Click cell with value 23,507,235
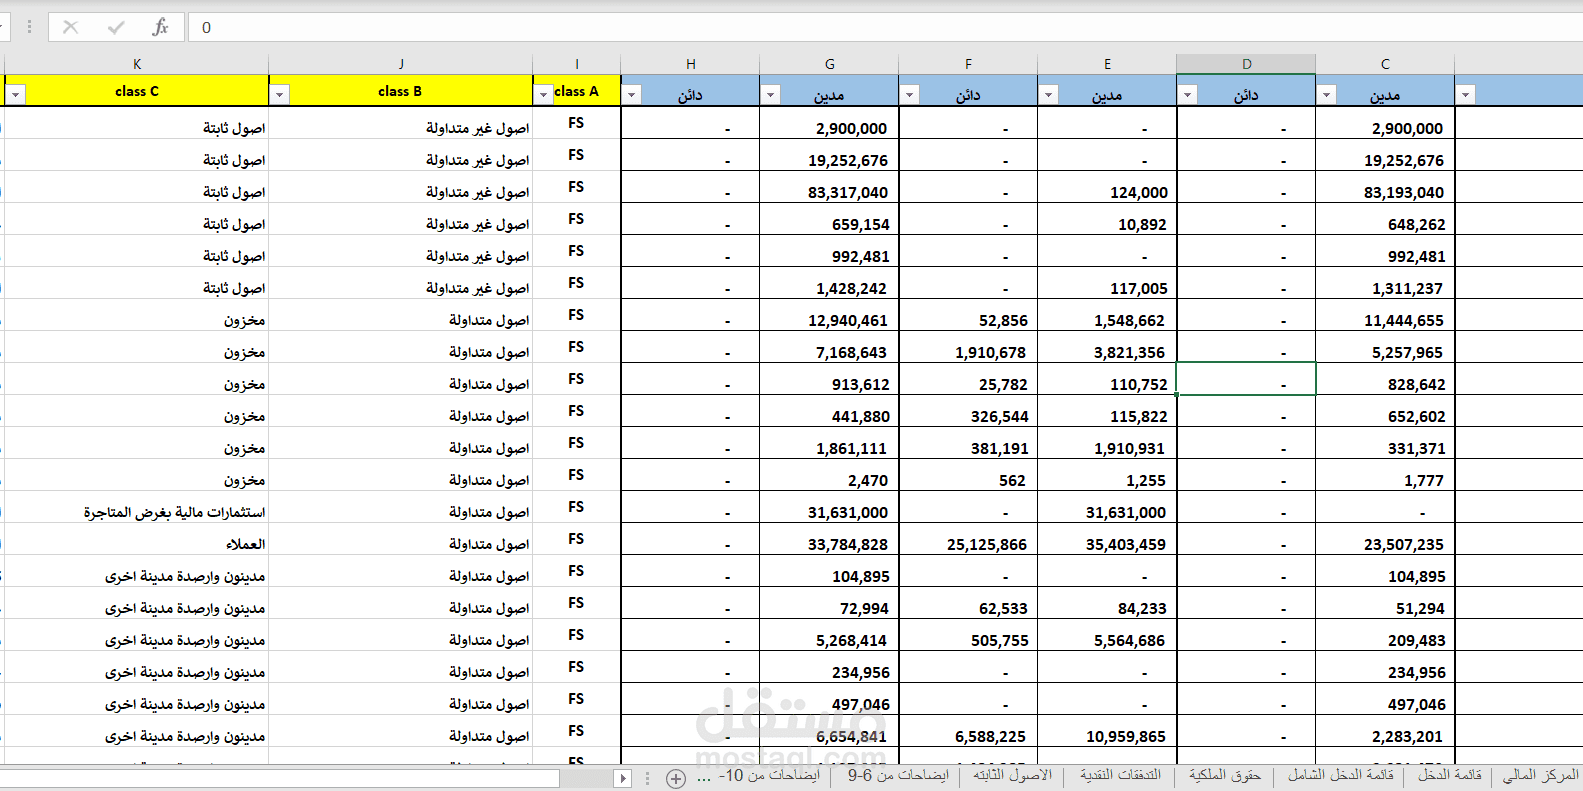 pyautogui.click(x=1386, y=540)
